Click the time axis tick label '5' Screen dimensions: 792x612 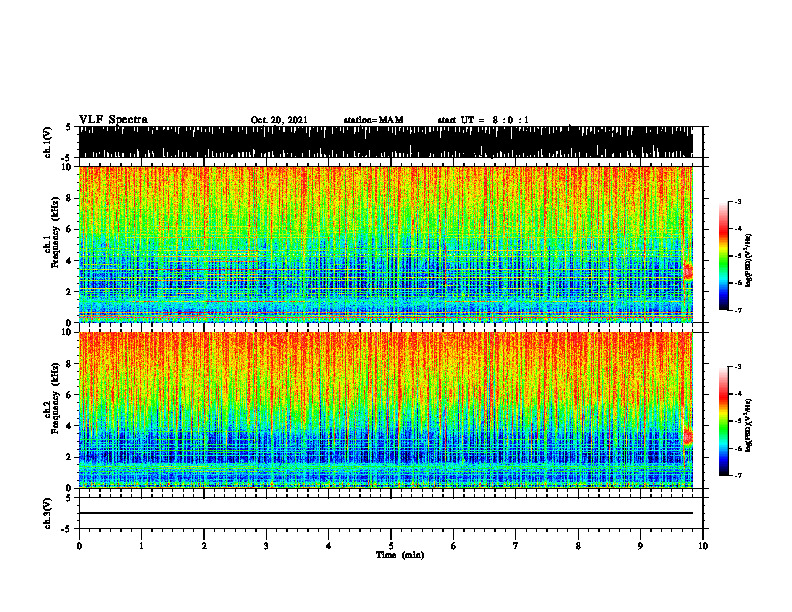(391, 546)
